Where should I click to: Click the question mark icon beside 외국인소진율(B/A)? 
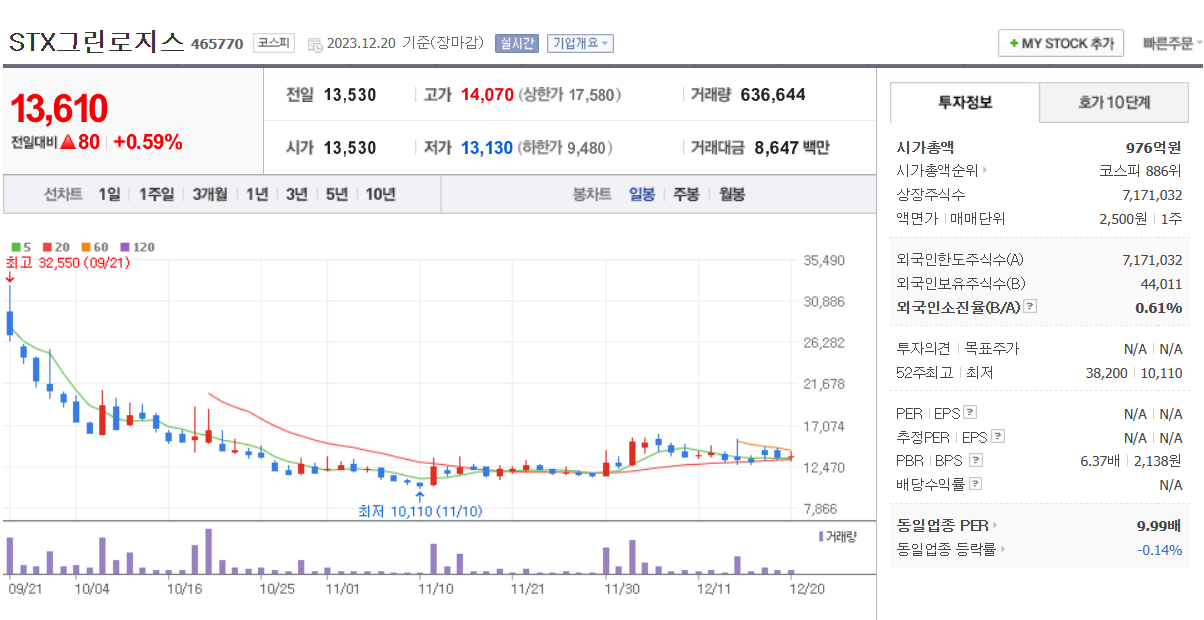point(1030,307)
